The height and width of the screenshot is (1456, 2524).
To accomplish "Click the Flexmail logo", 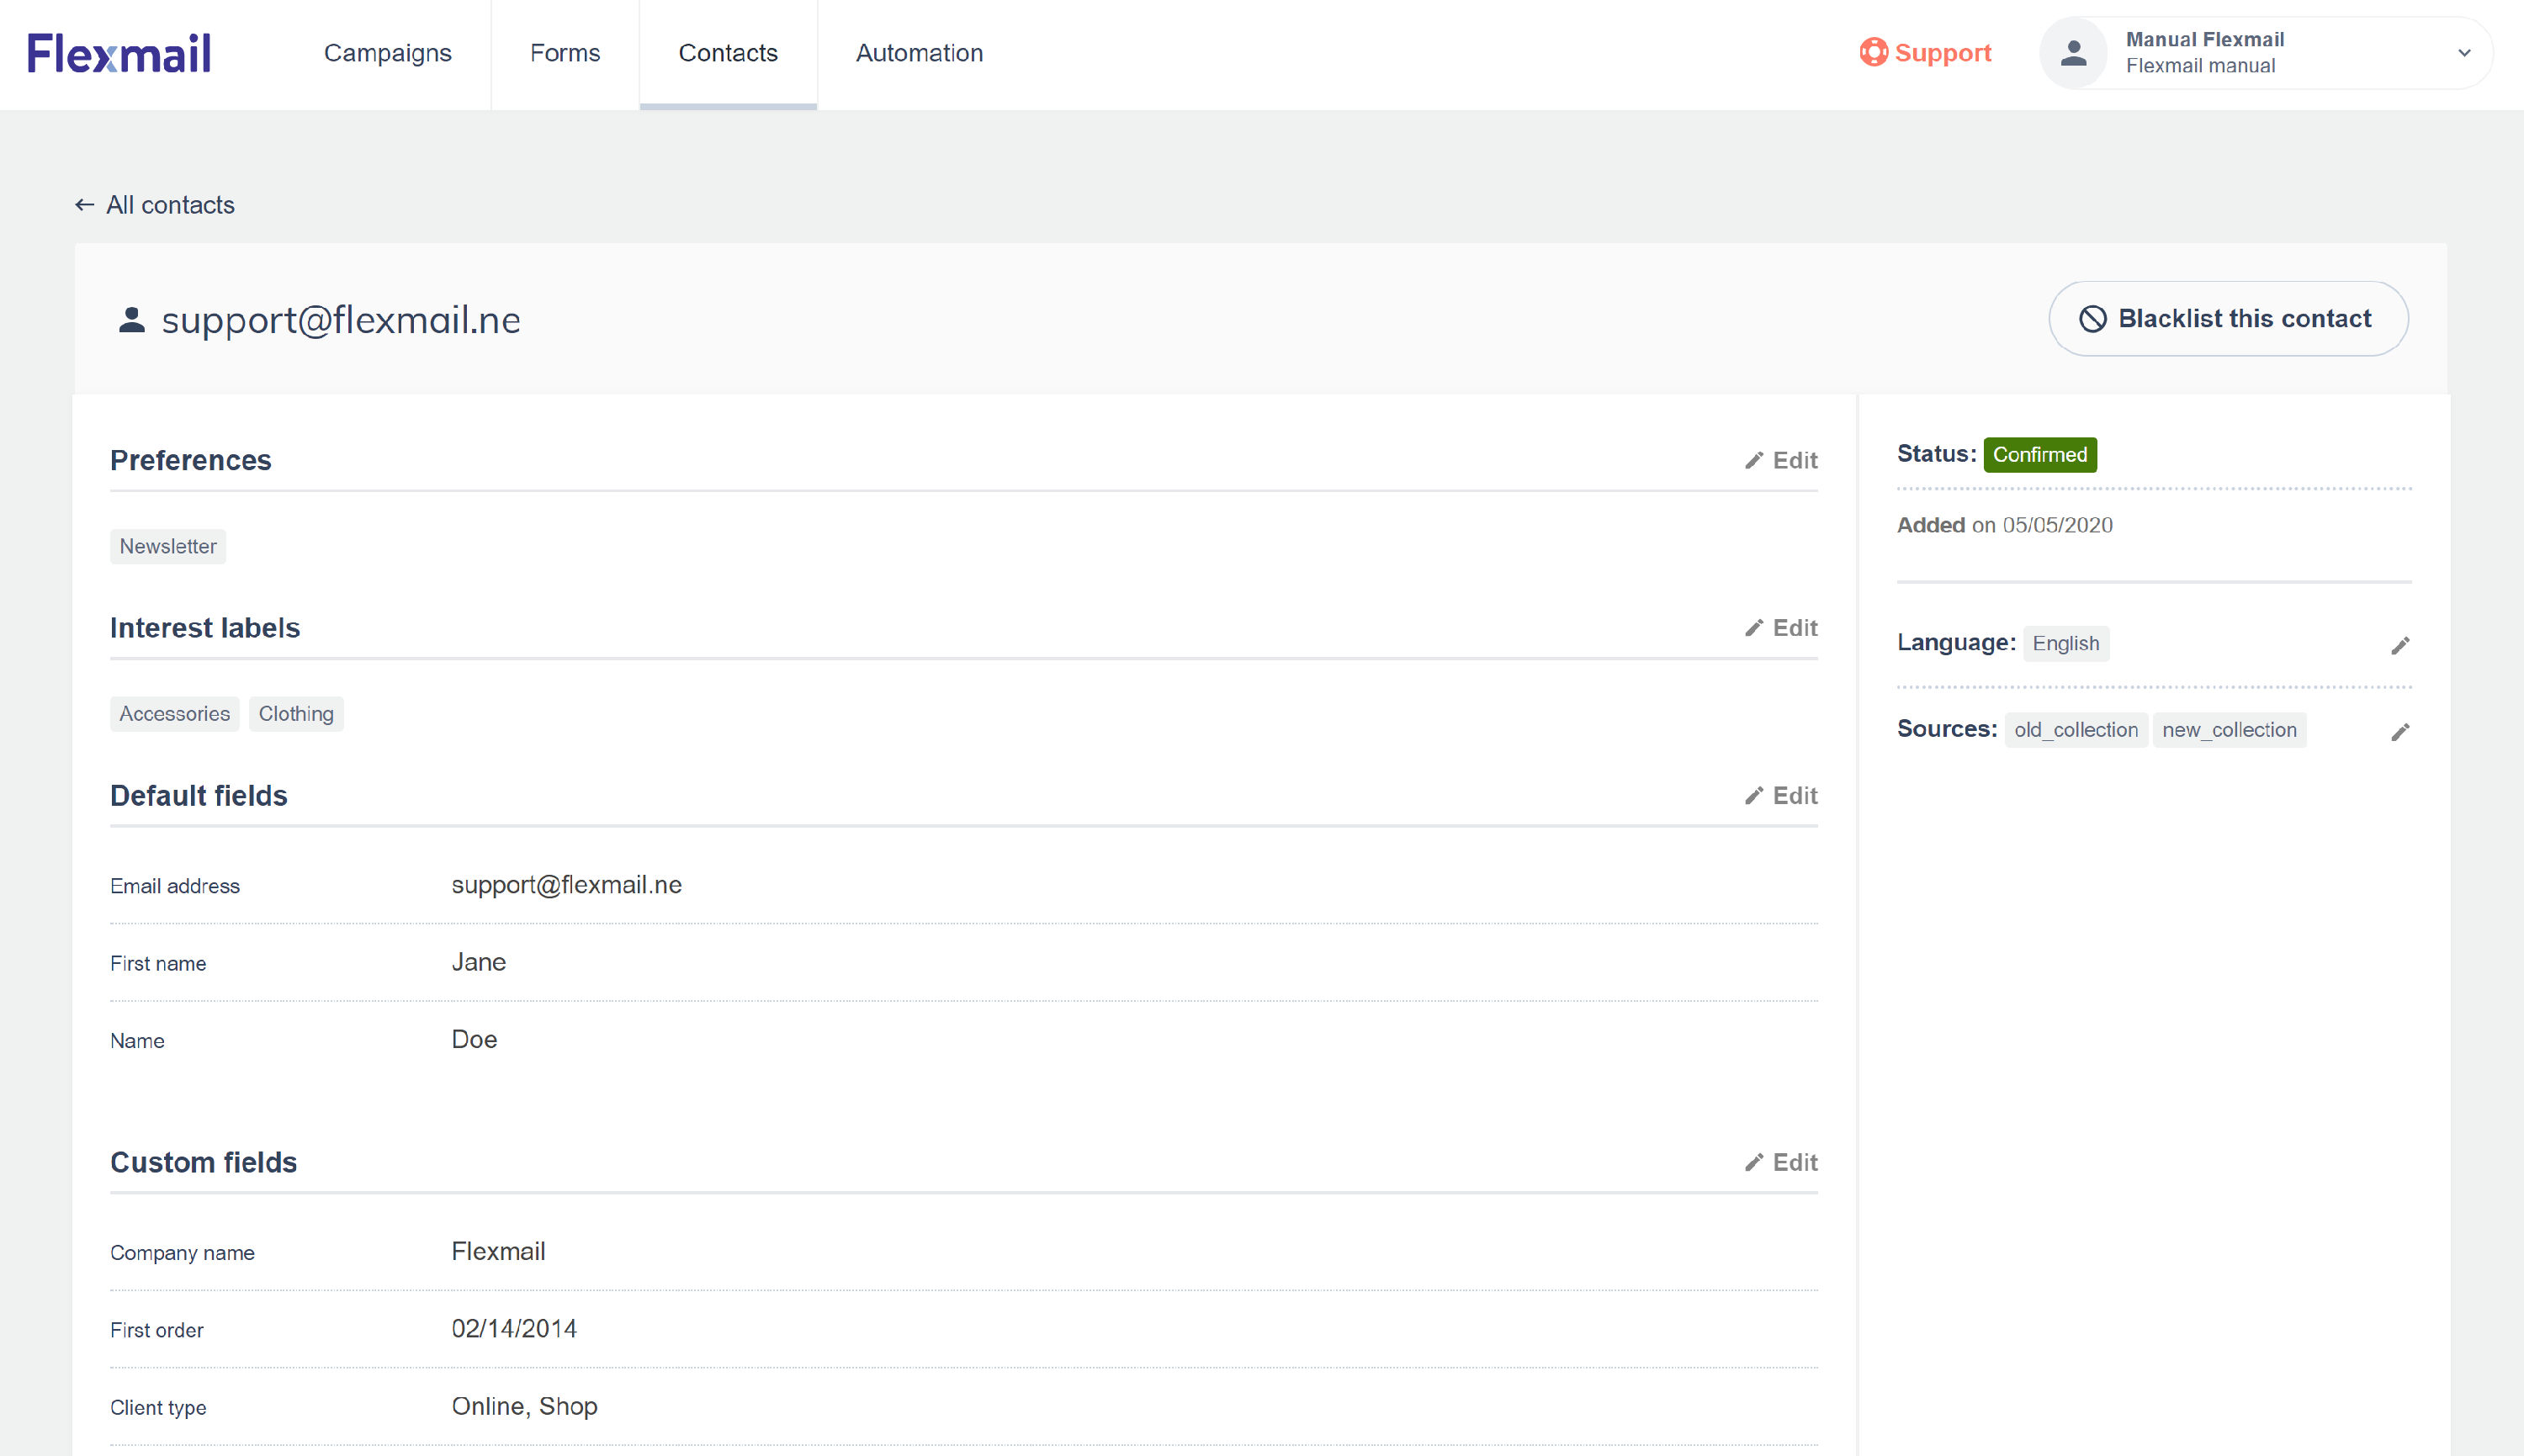I will [119, 53].
